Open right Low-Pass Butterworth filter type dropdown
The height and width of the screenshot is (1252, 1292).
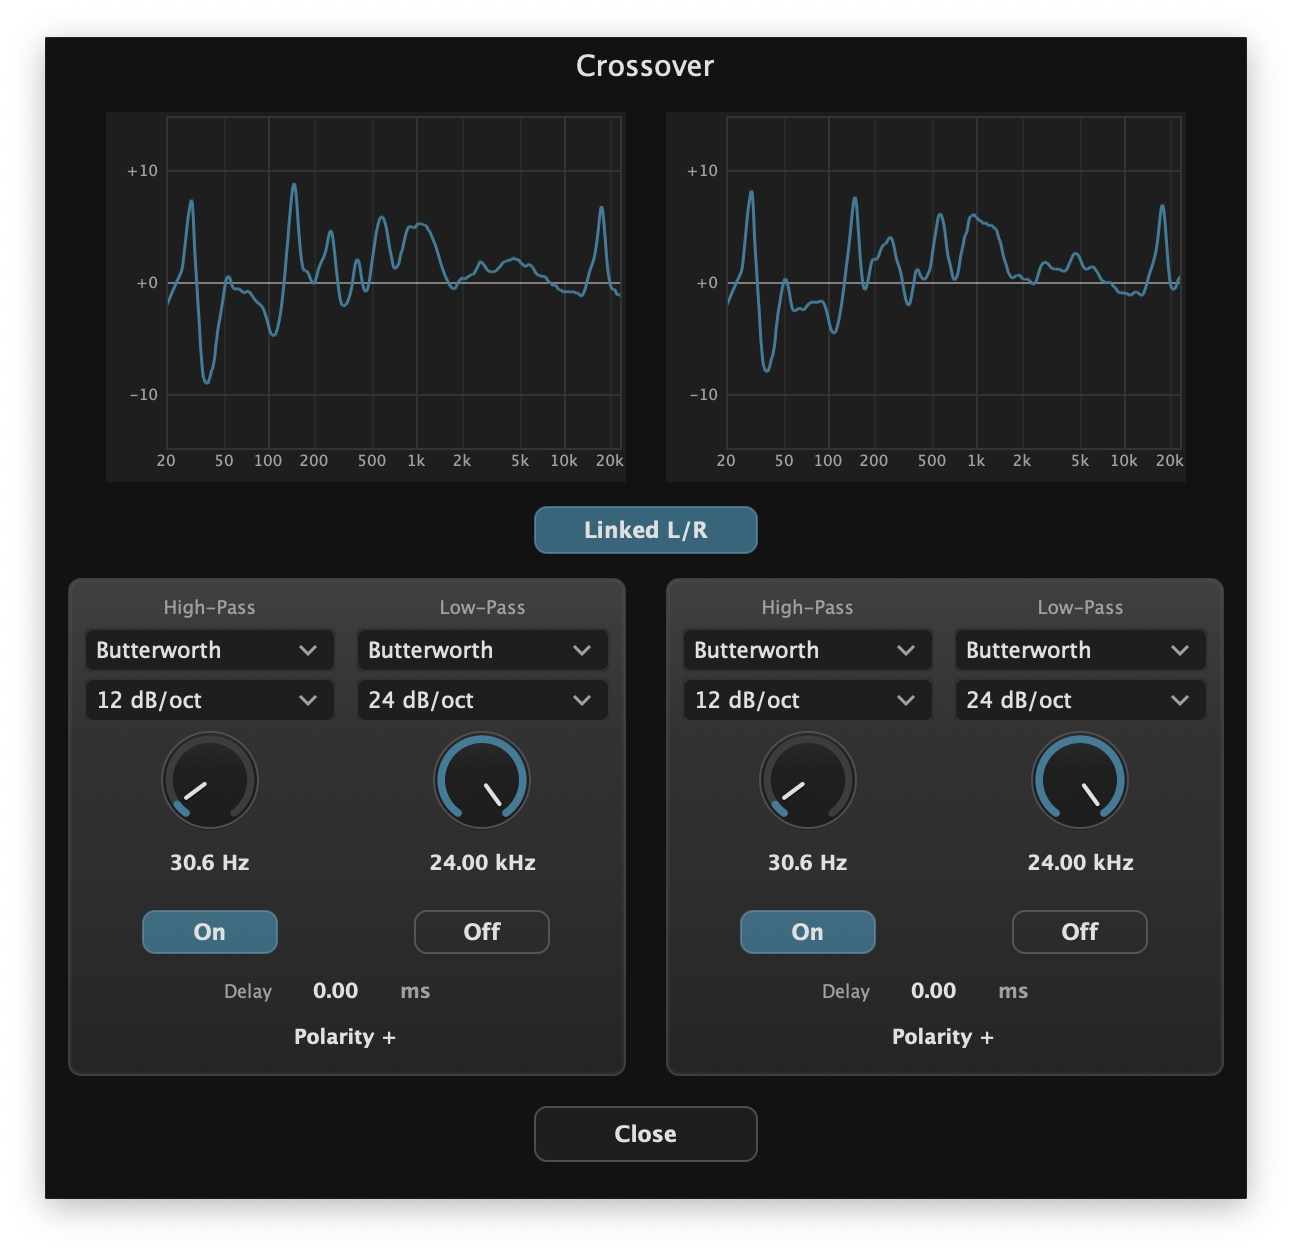(x=1080, y=650)
